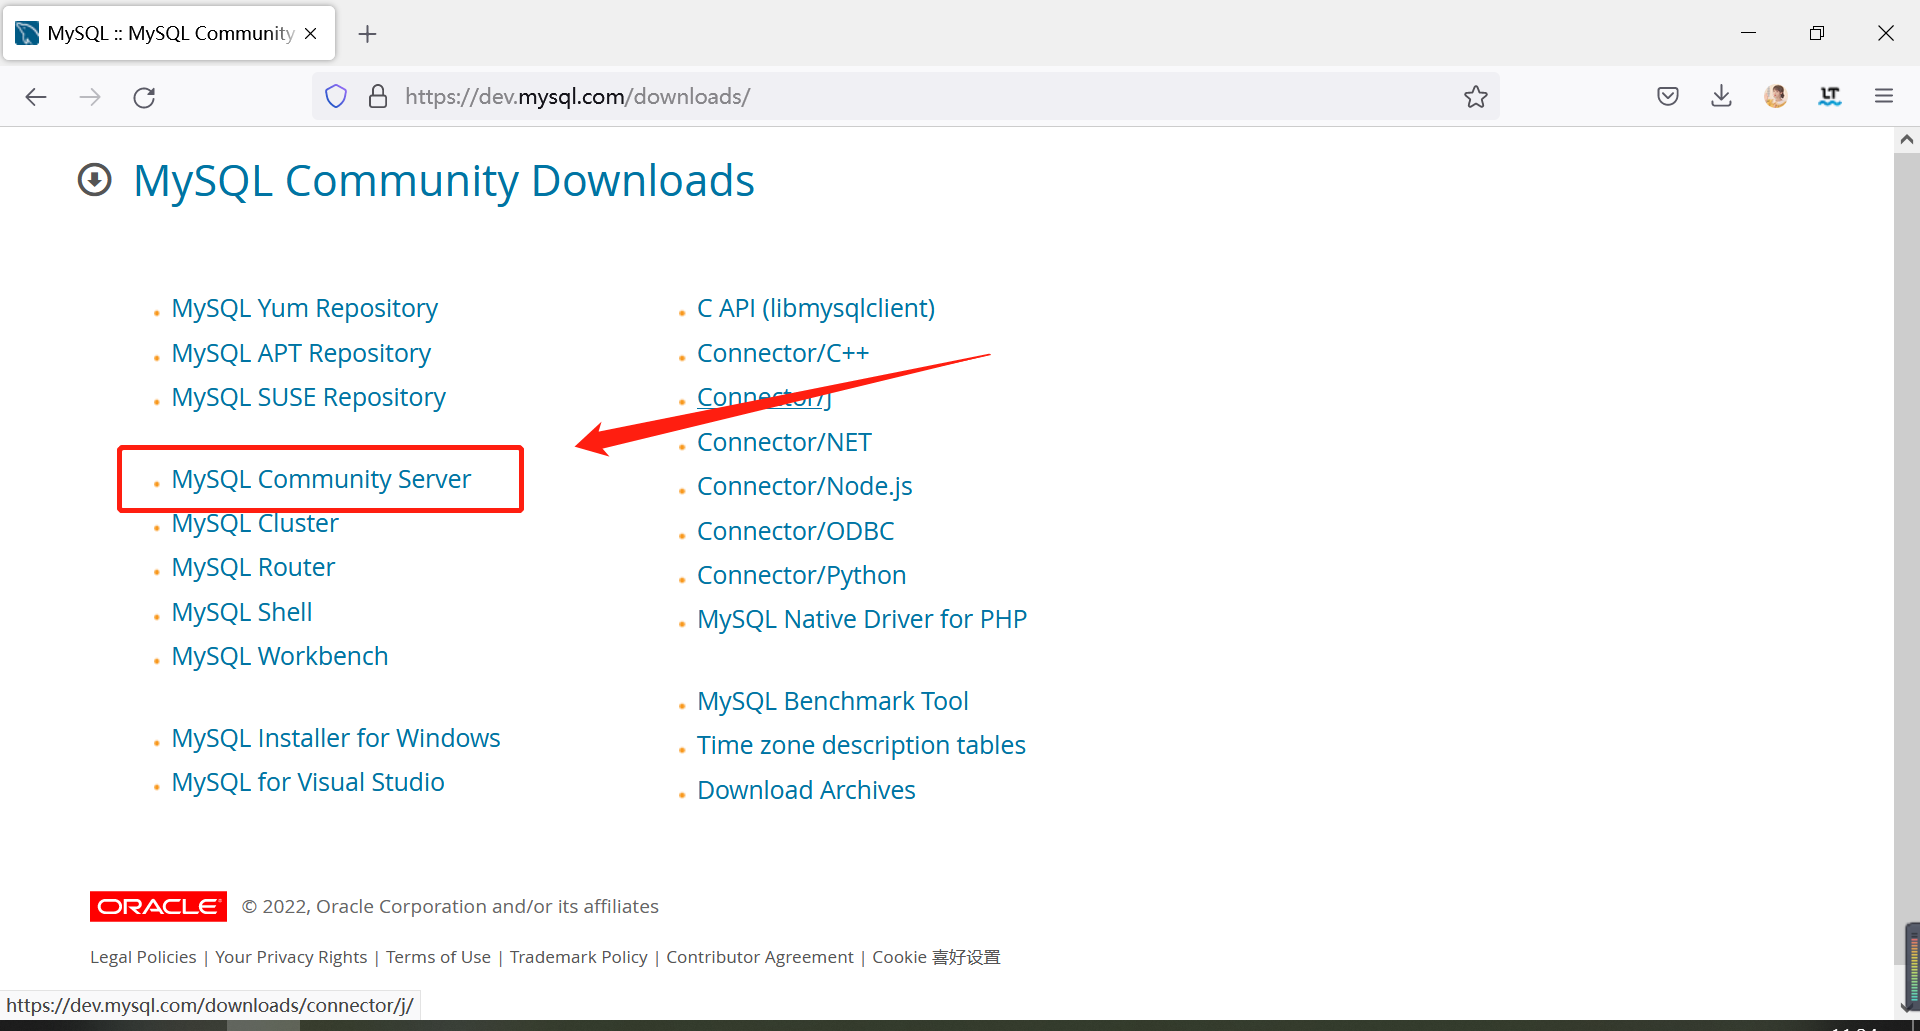The image size is (1920, 1031).
Task: Select the MySQL Community tab
Action: point(169,33)
